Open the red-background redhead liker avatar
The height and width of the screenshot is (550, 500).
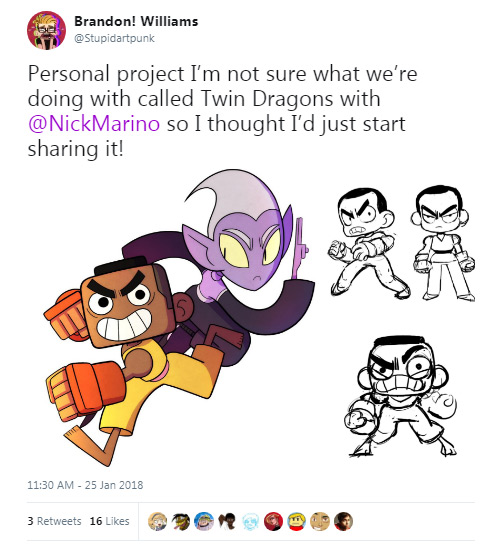[274, 521]
